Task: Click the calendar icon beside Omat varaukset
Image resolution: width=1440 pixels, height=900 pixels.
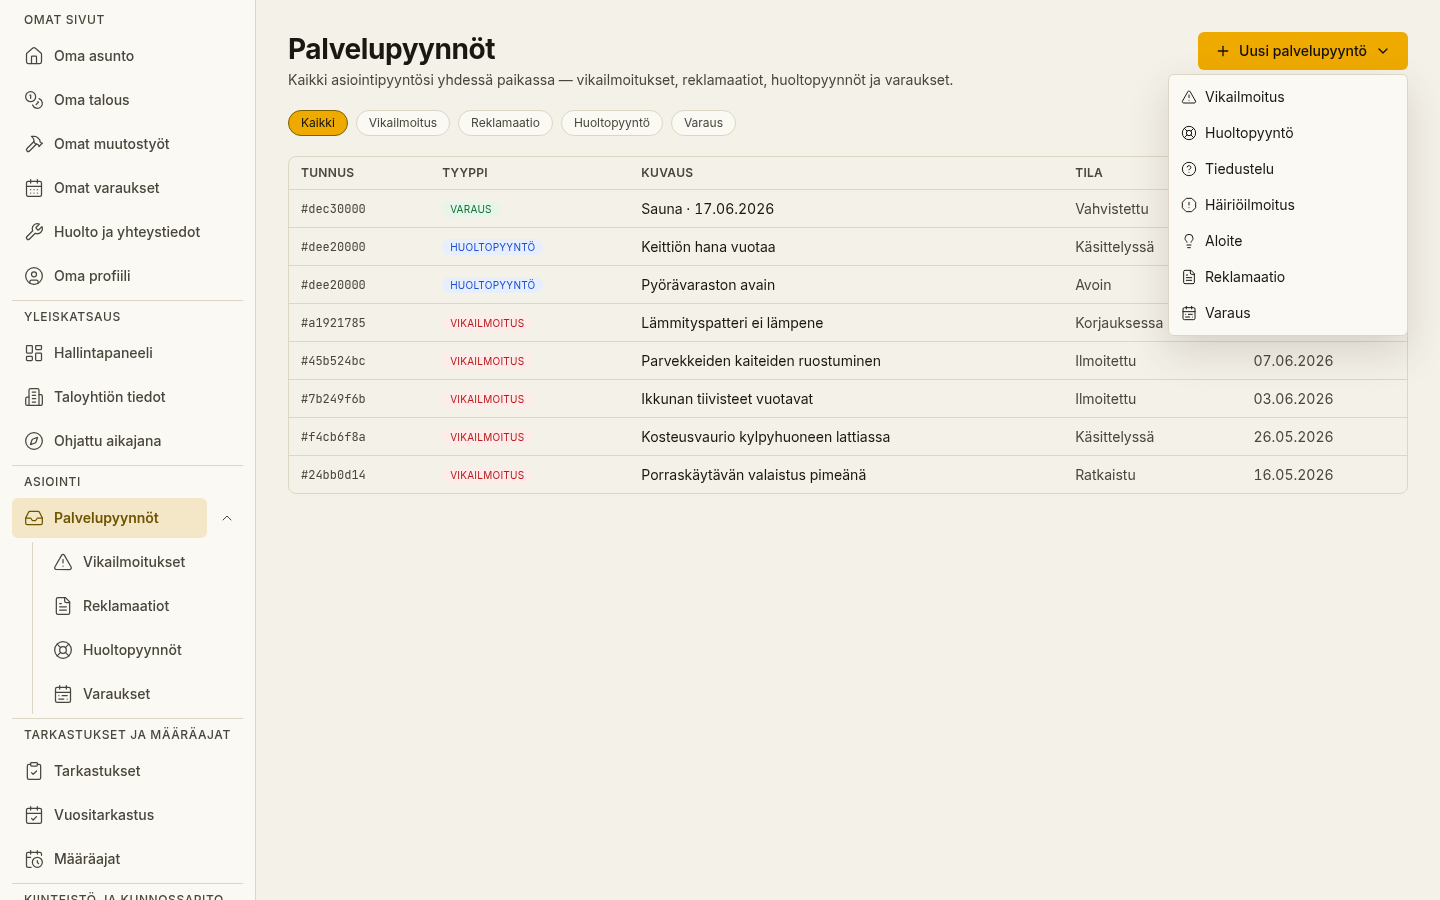Action: point(34,188)
